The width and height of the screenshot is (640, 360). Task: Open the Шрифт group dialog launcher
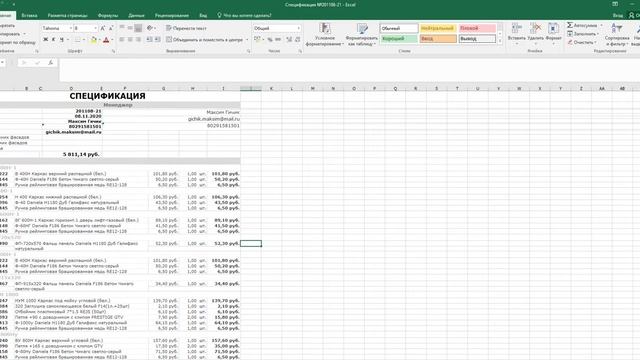113,51
